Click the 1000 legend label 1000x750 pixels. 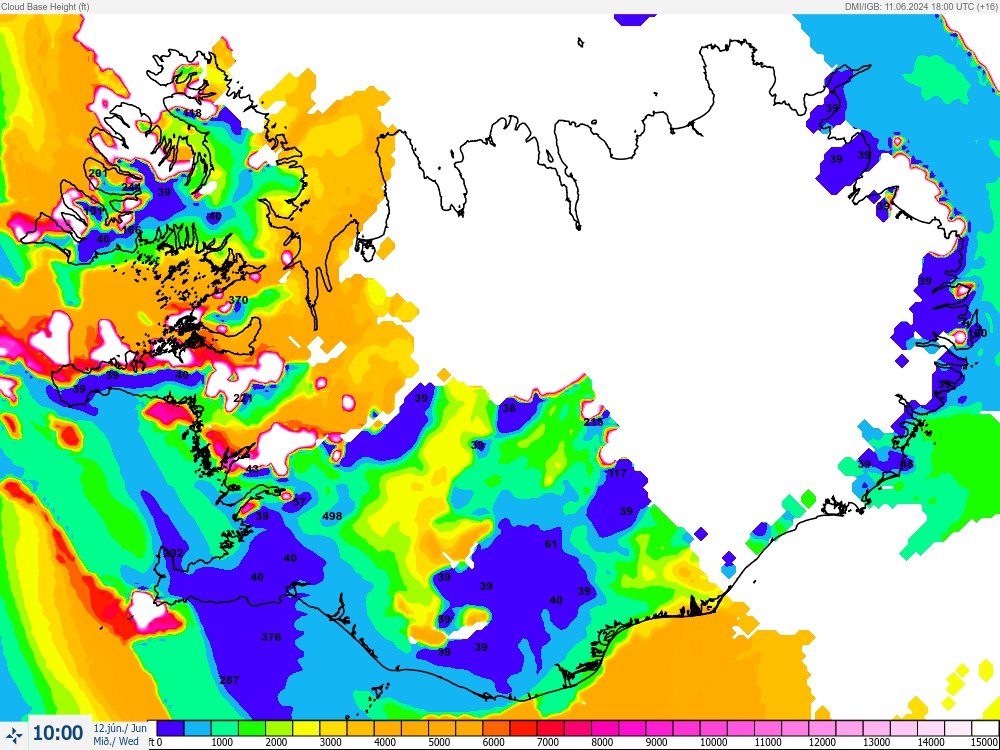pos(221,742)
